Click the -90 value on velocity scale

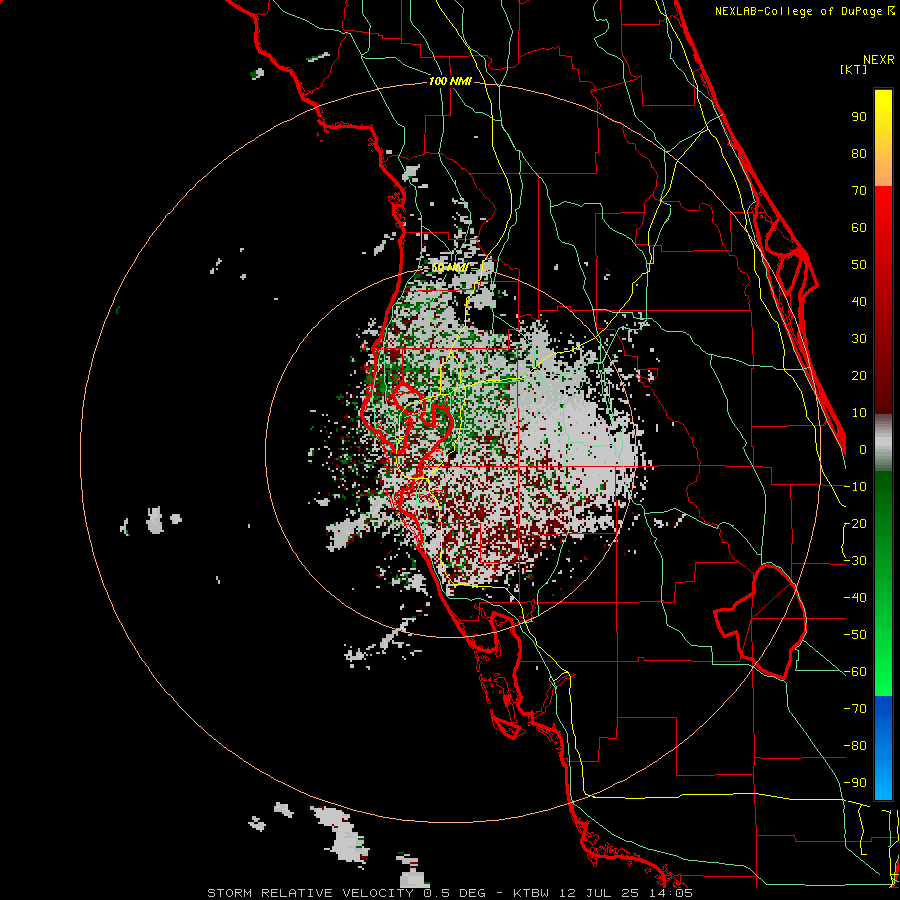(855, 783)
